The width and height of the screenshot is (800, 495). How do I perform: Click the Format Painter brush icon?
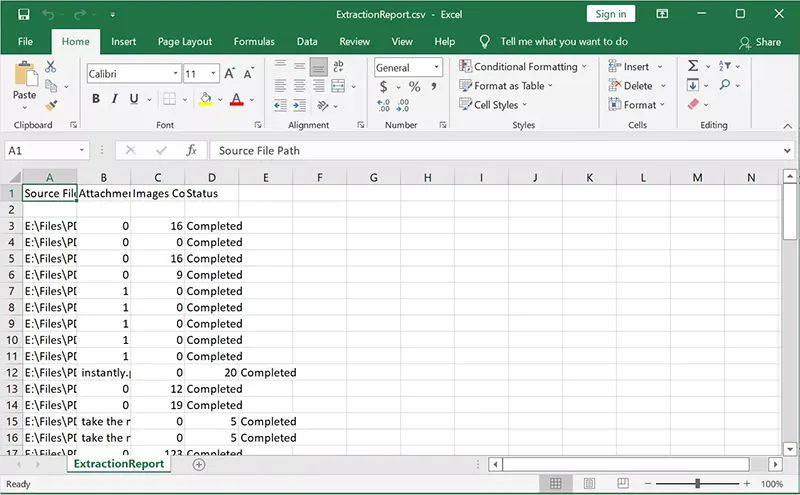click(51, 105)
